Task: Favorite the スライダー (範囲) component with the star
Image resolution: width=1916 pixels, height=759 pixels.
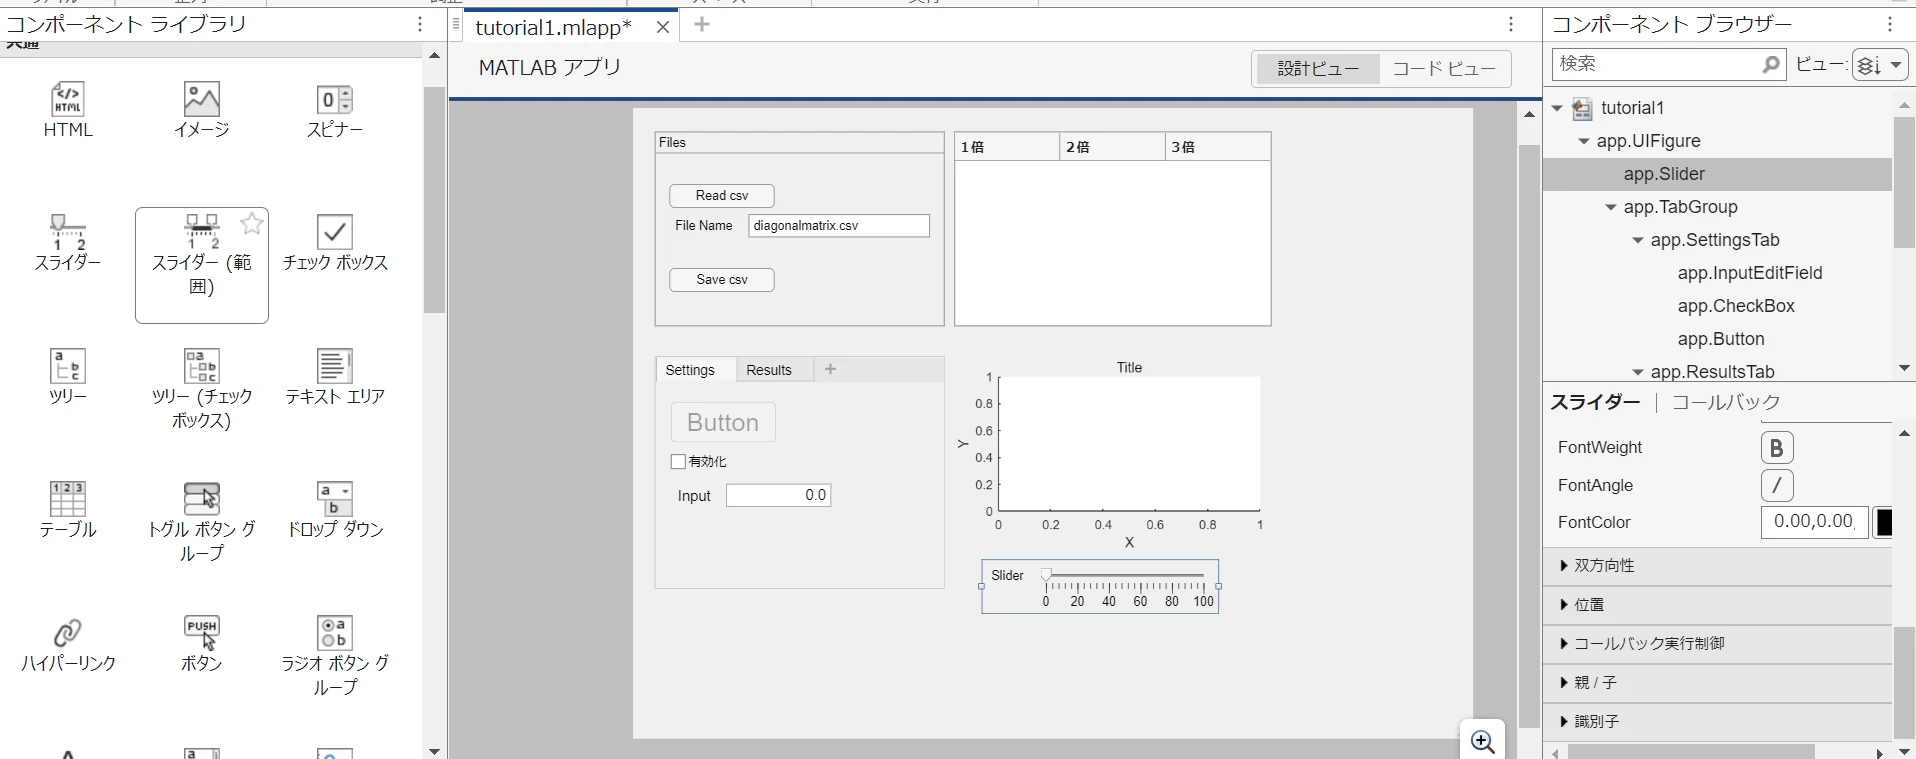Action: 252,224
